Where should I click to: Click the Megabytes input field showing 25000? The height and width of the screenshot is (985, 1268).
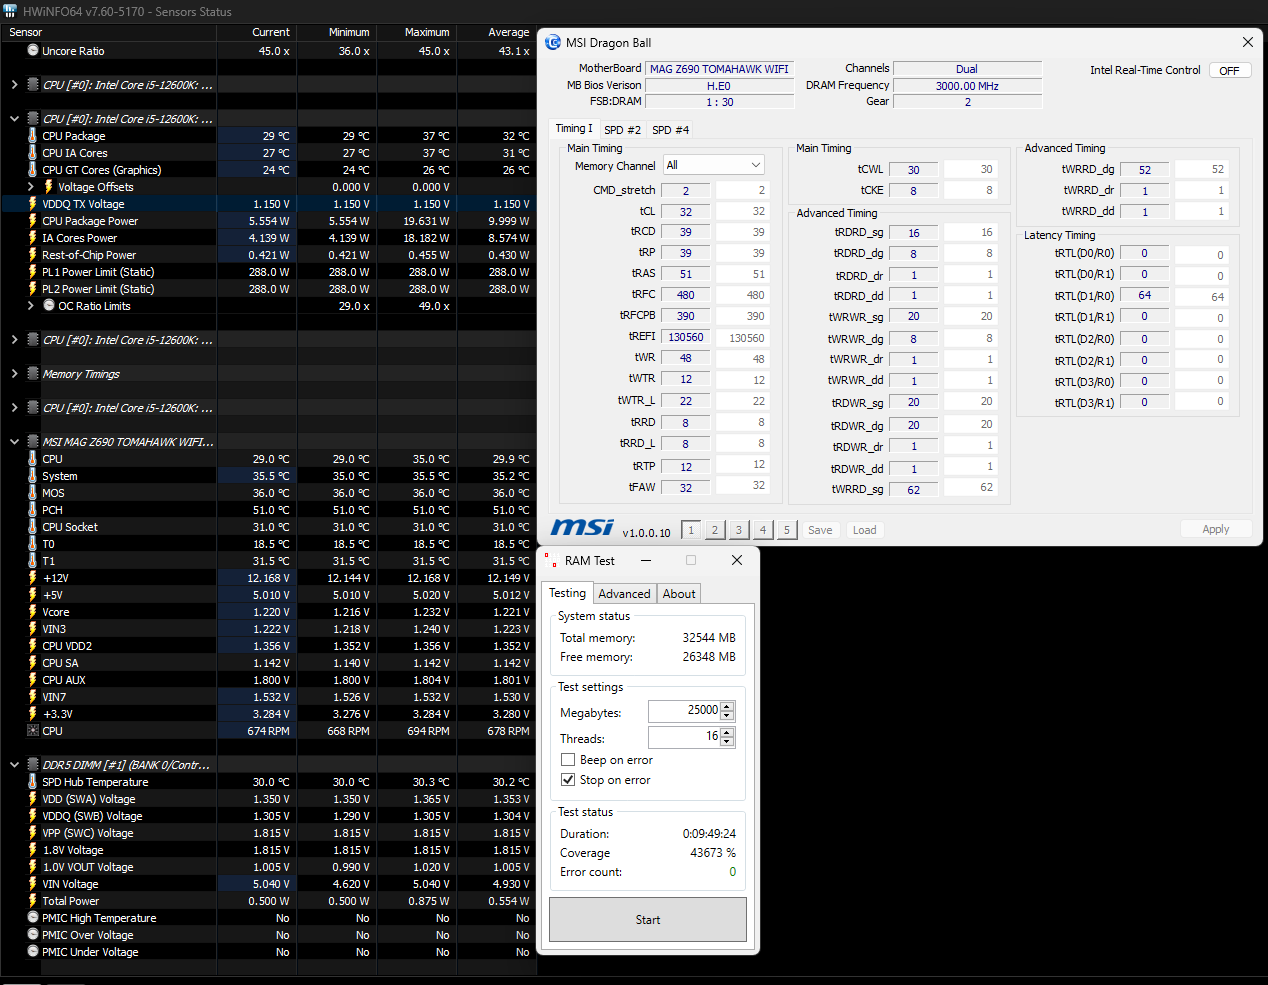(x=684, y=711)
